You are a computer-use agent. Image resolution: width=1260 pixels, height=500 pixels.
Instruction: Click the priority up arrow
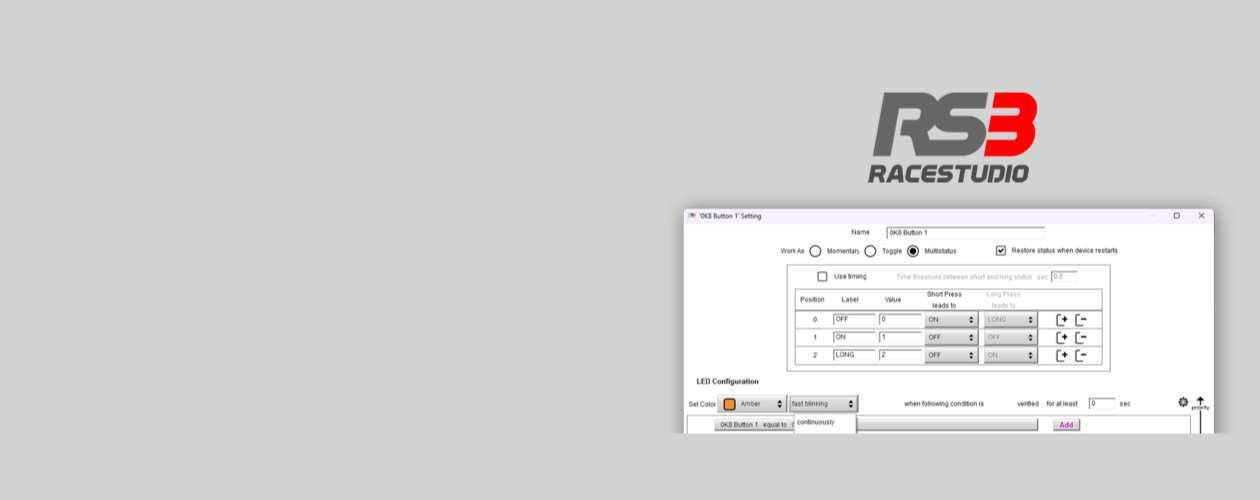point(1200,401)
